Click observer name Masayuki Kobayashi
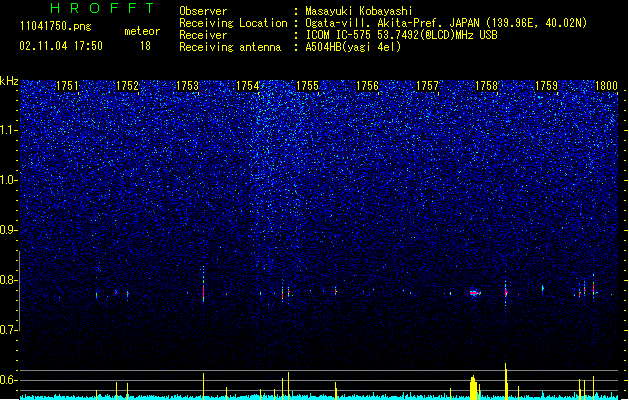 click(x=359, y=11)
